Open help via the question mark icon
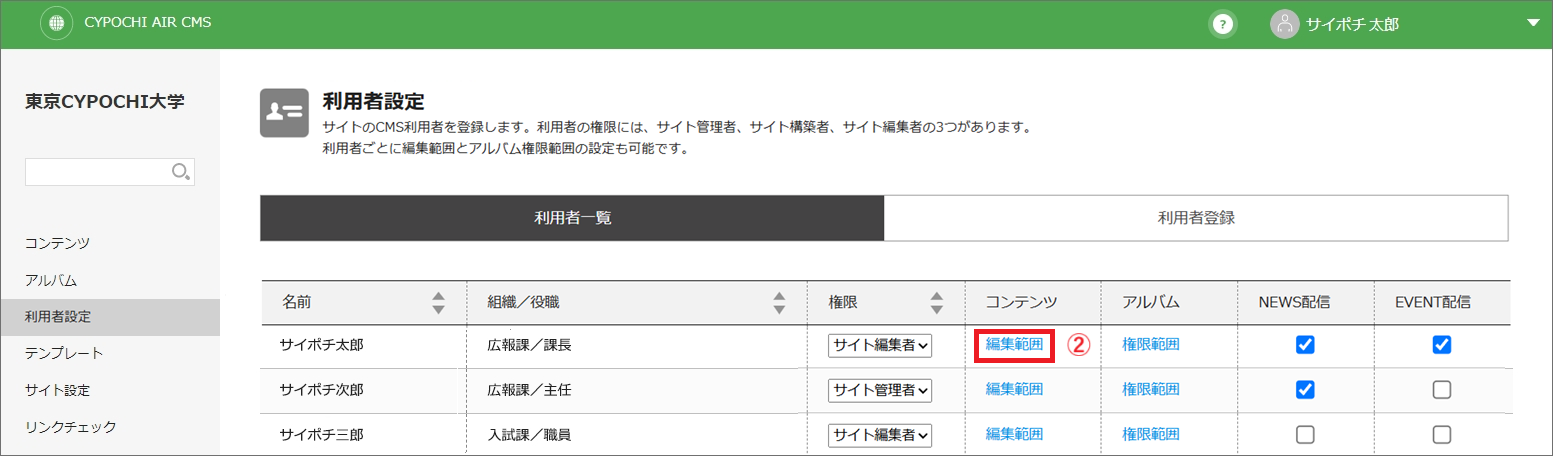The width and height of the screenshot is (1553, 456). (1222, 24)
